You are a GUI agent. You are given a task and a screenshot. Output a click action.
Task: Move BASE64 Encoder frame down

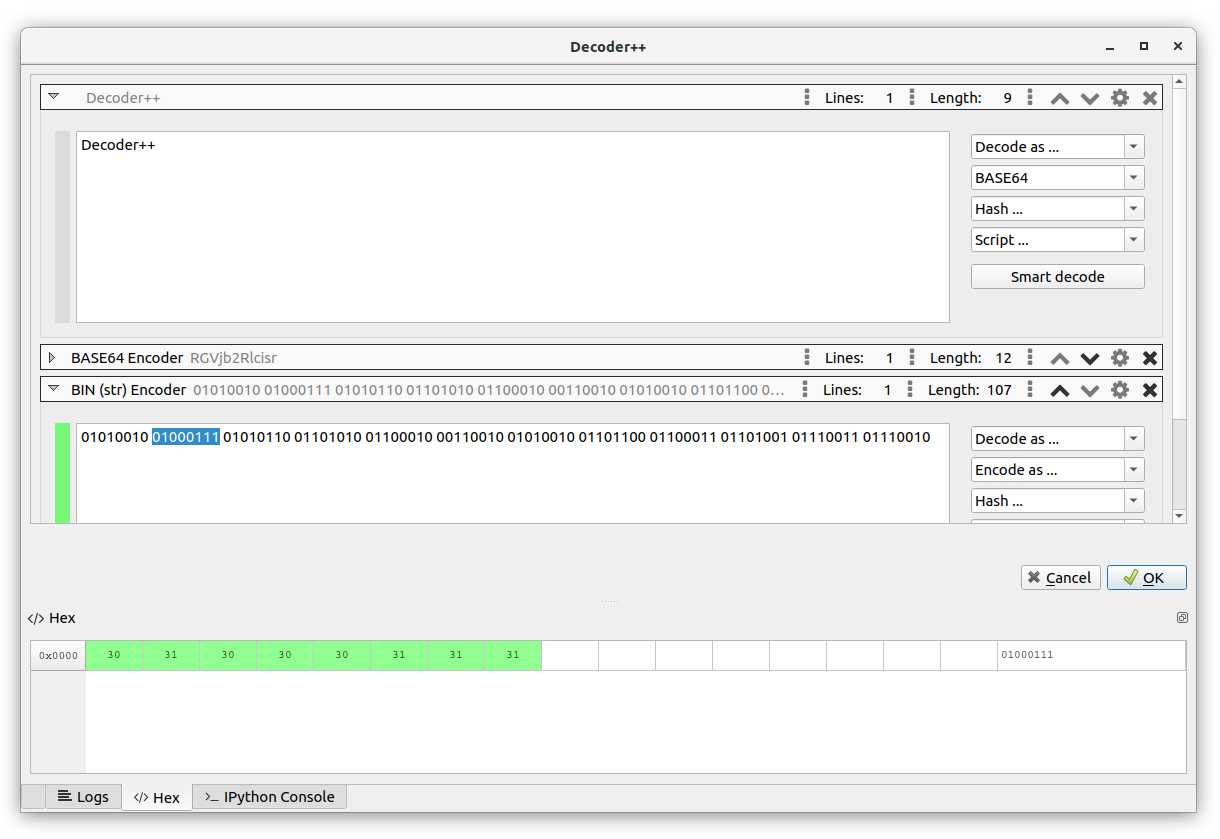pyautogui.click(x=1090, y=358)
